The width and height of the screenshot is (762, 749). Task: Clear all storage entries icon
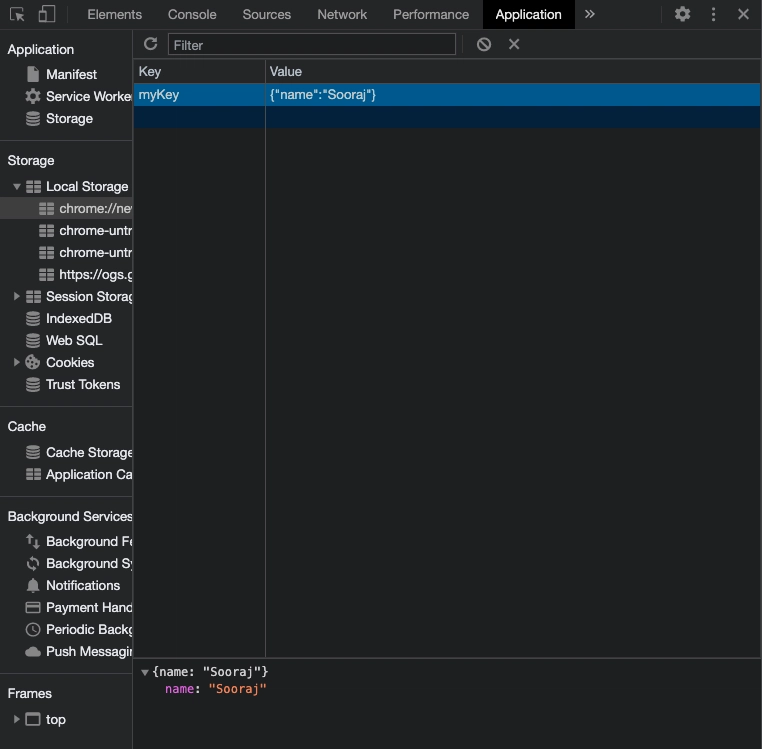click(x=484, y=45)
